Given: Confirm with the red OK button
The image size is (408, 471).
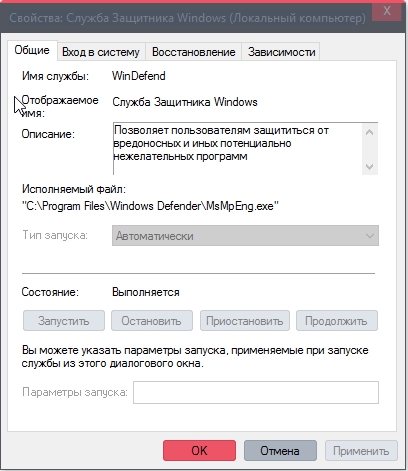Looking at the screenshot, I should (x=199, y=451).
